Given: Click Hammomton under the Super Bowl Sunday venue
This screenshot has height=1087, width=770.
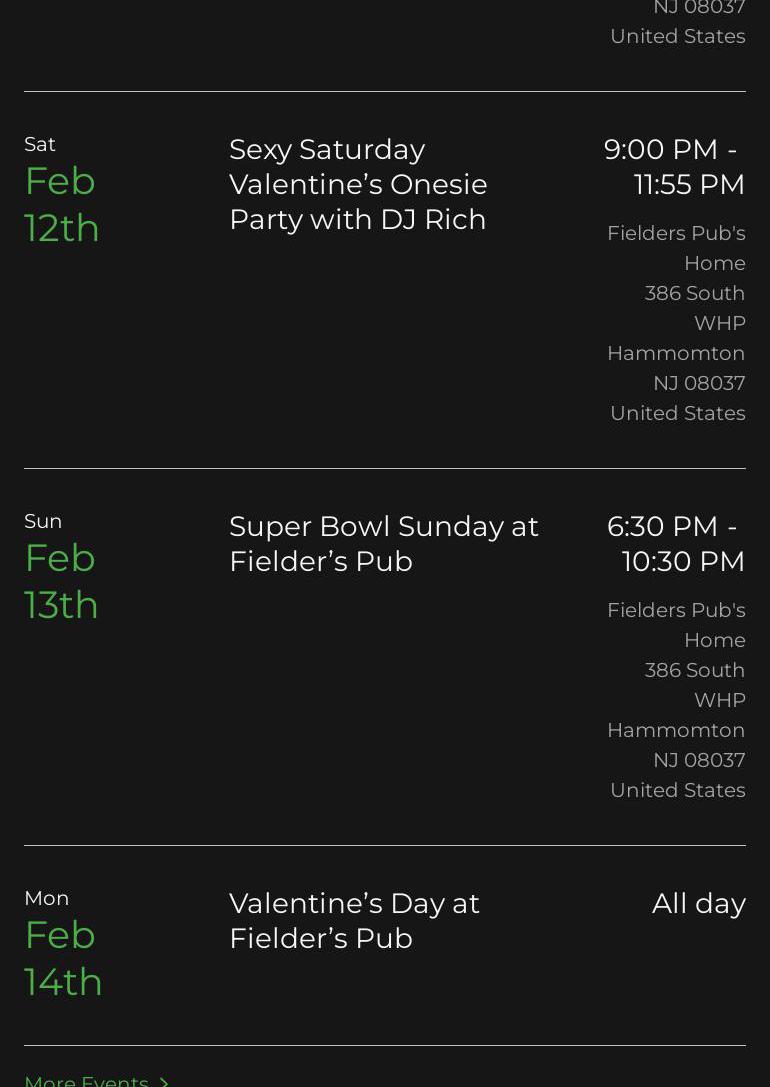Looking at the screenshot, I should (x=675, y=730).
